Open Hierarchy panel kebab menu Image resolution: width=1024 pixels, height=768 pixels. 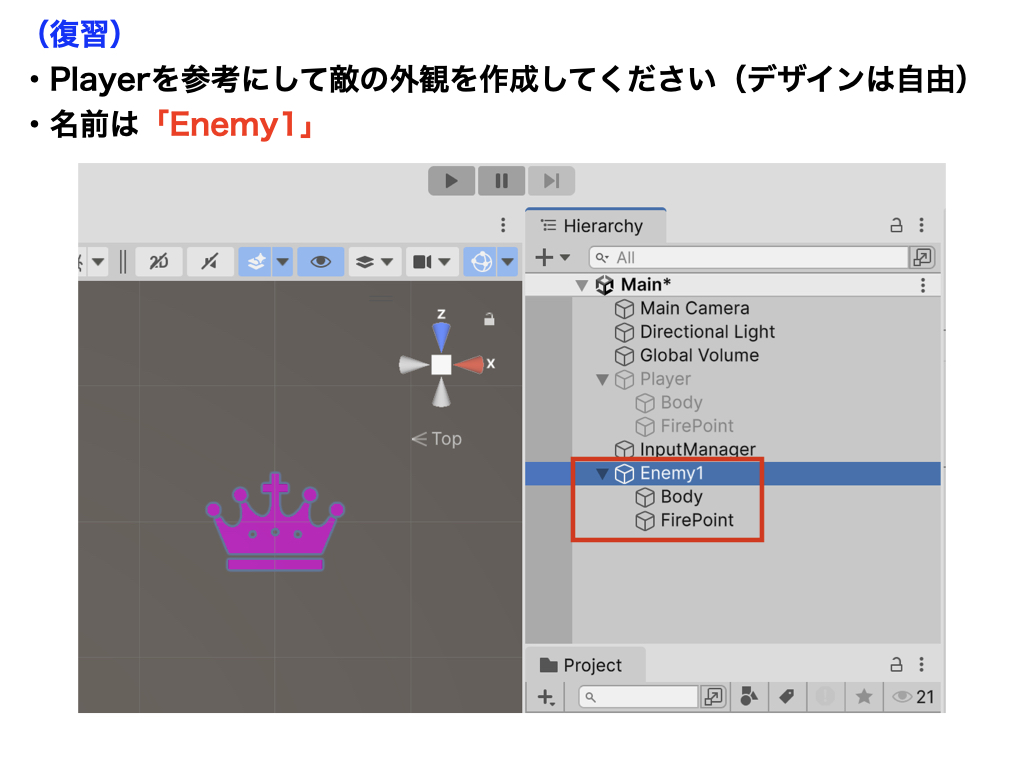point(921,225)
